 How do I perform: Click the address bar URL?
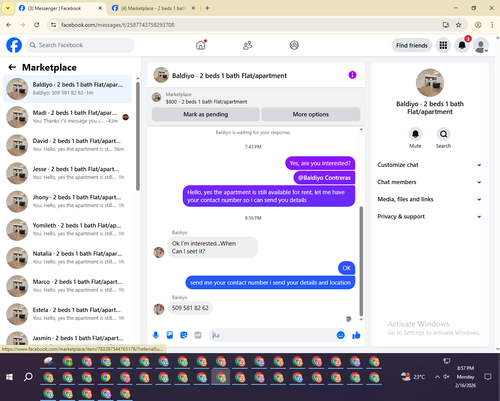(x=118, y=25)
